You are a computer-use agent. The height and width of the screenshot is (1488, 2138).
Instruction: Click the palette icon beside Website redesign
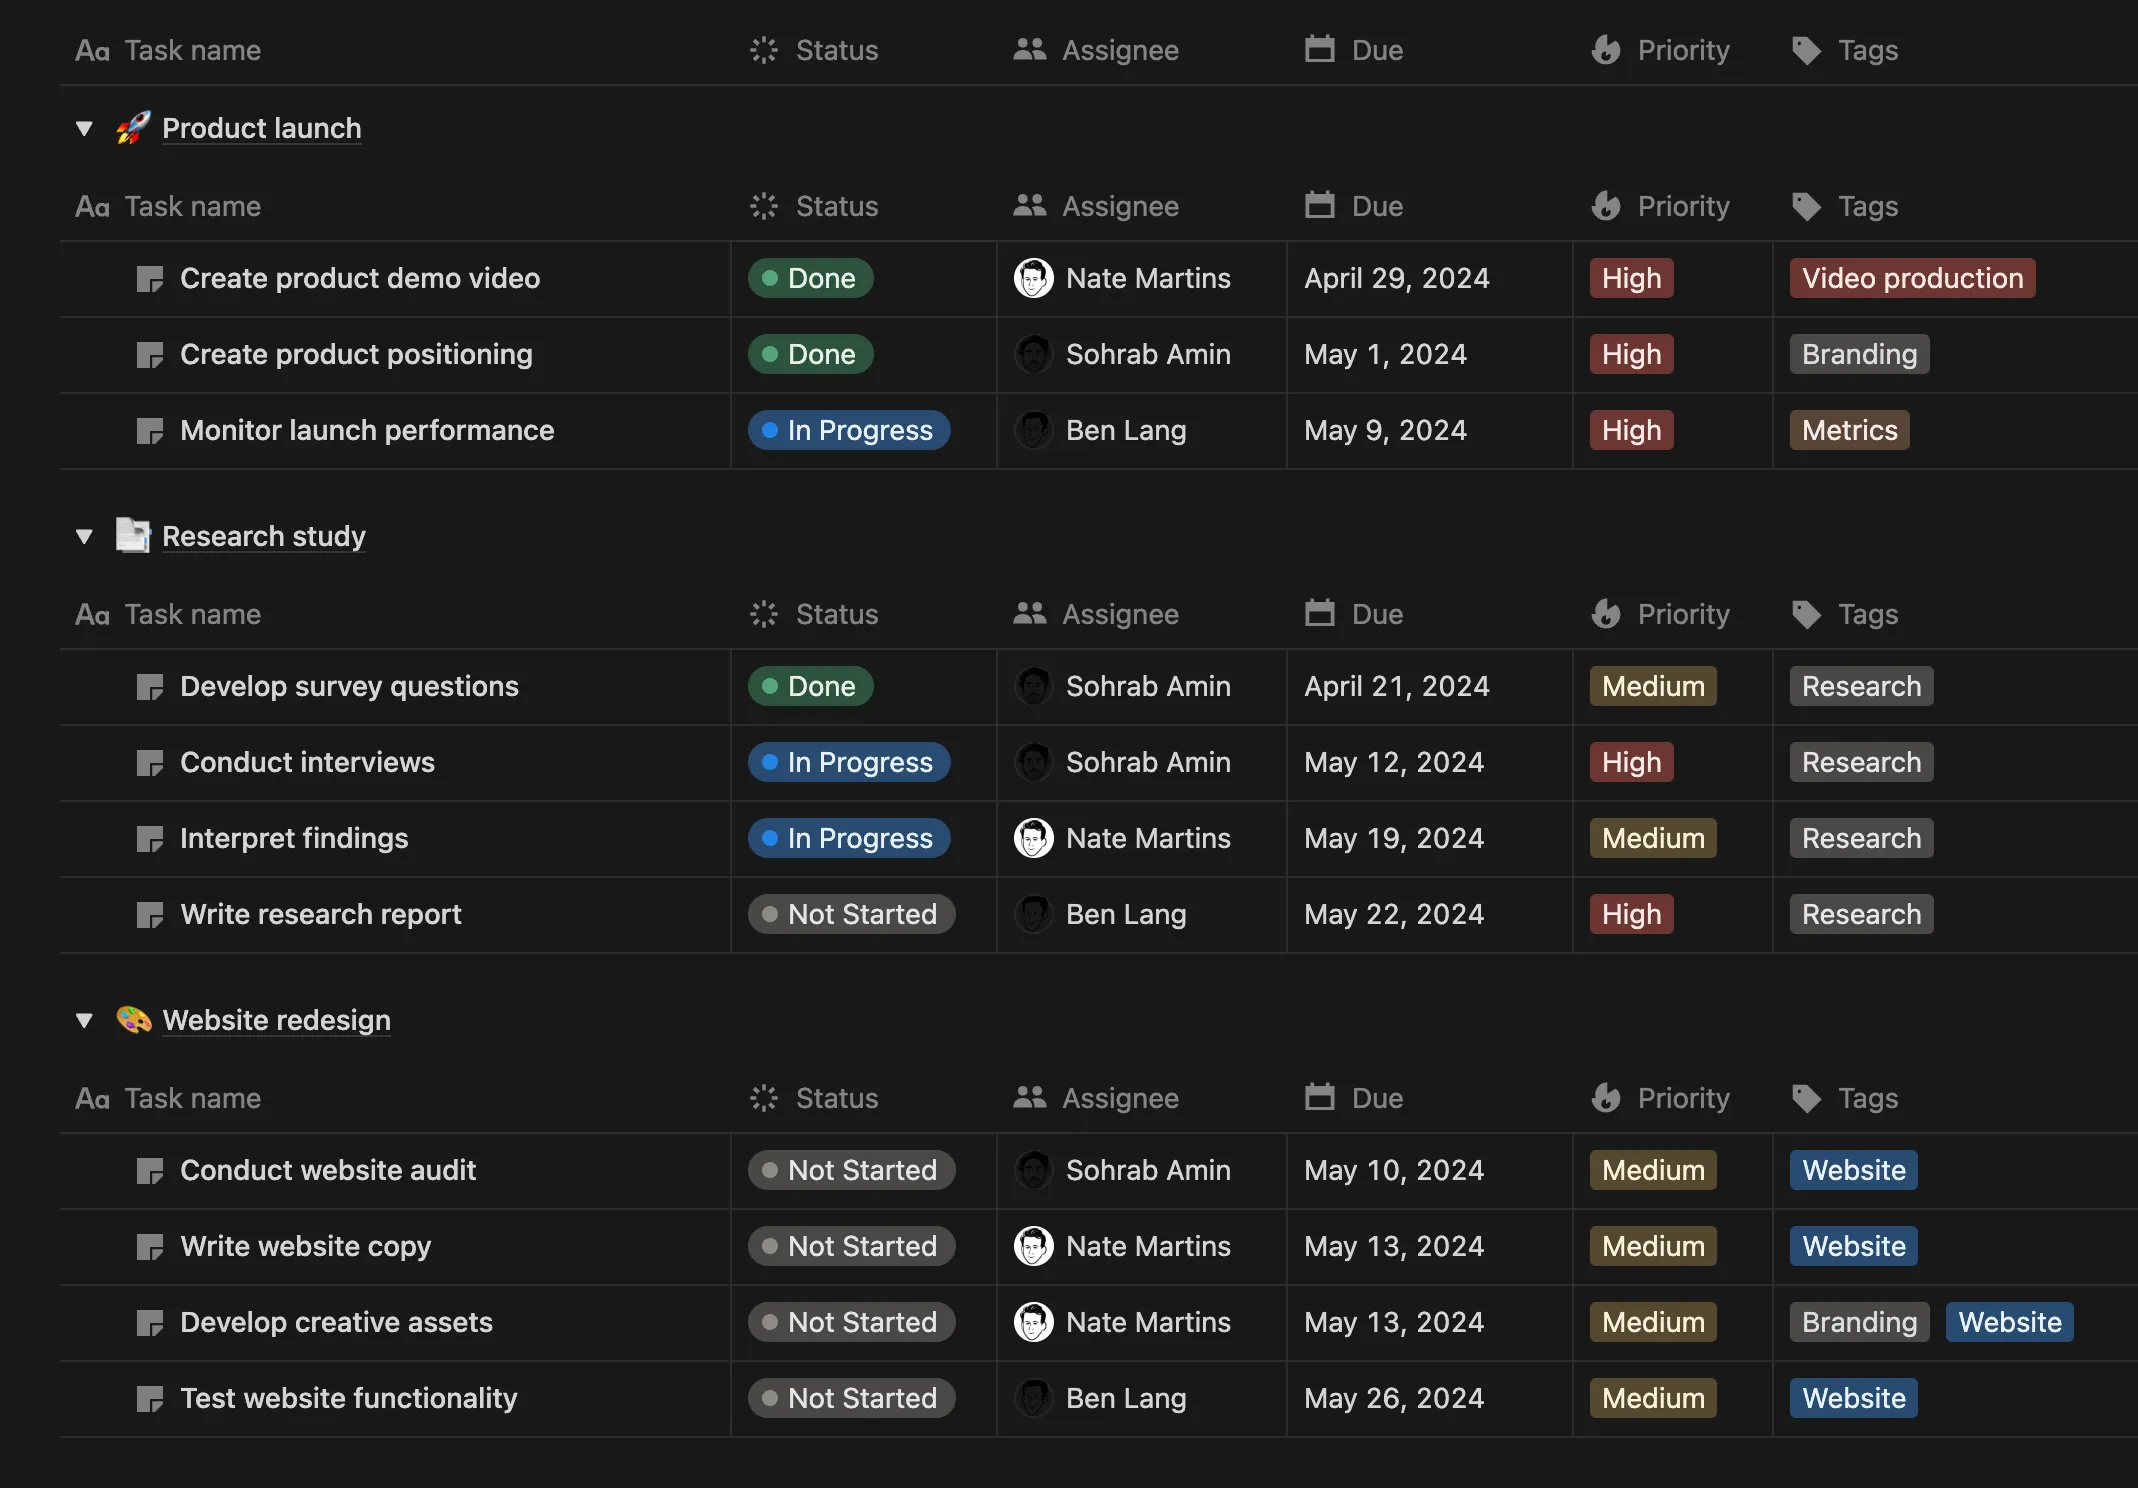(133, 1020)
